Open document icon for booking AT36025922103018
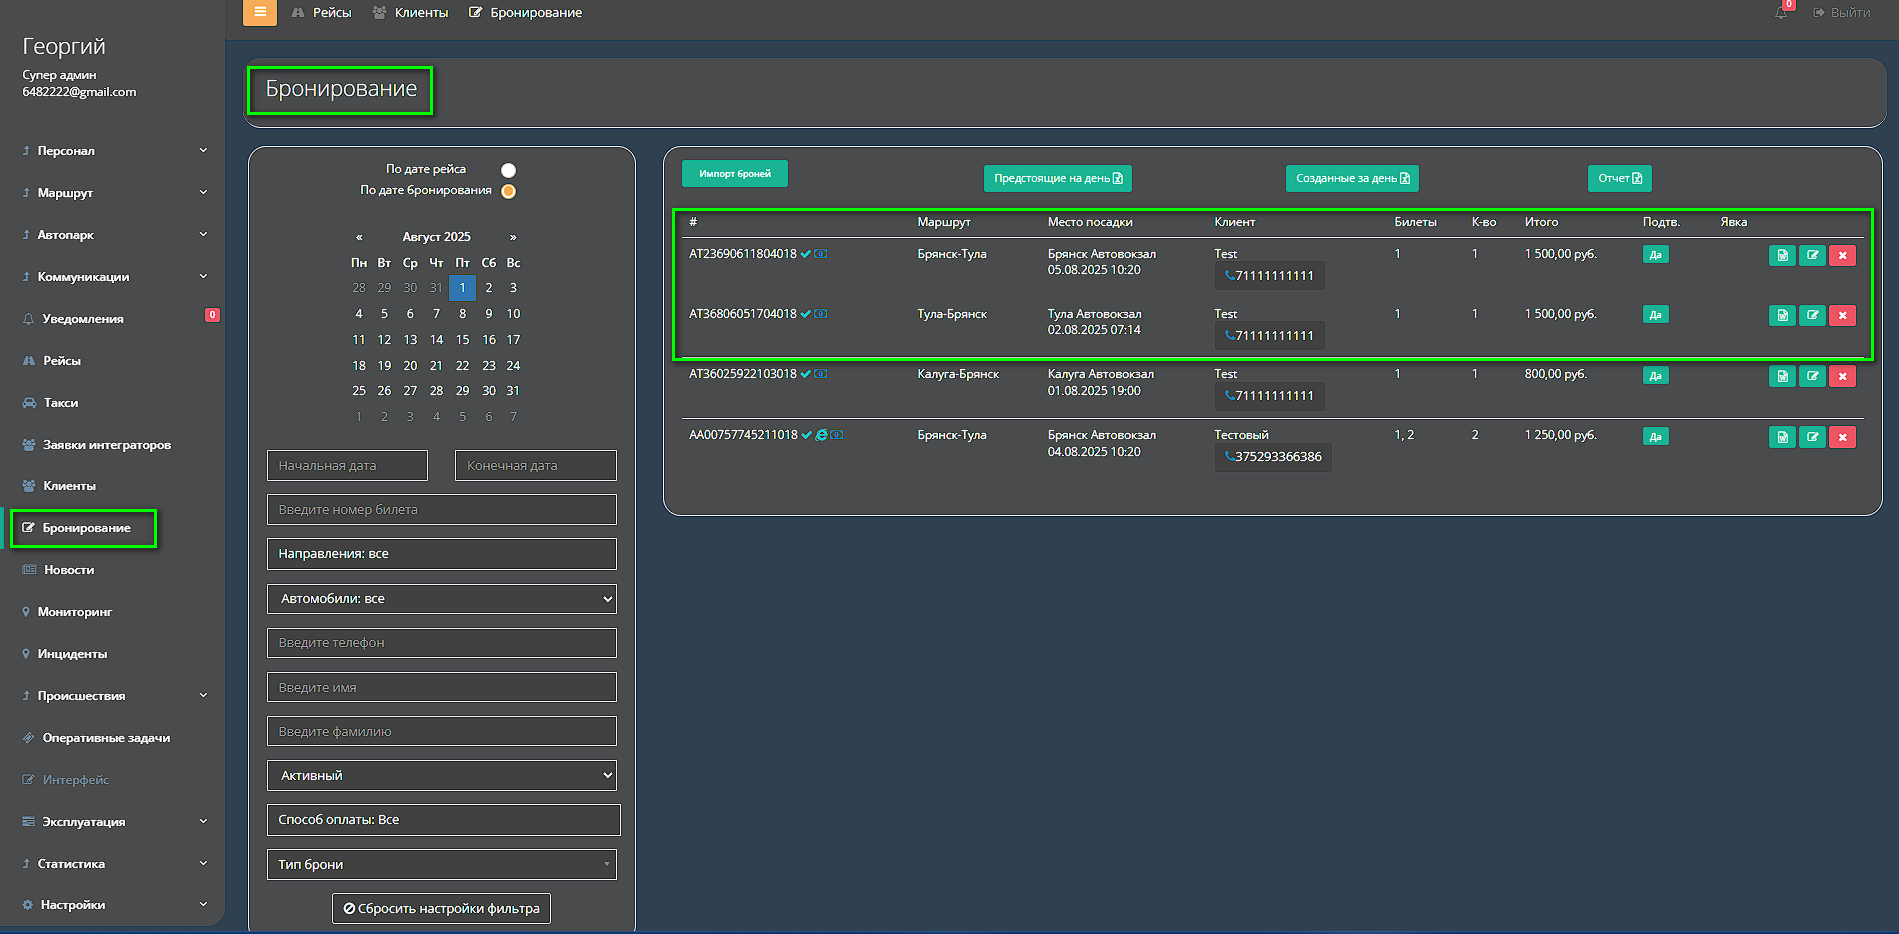The width and height of the screenshot is (1899, 934). (1782, 376)
